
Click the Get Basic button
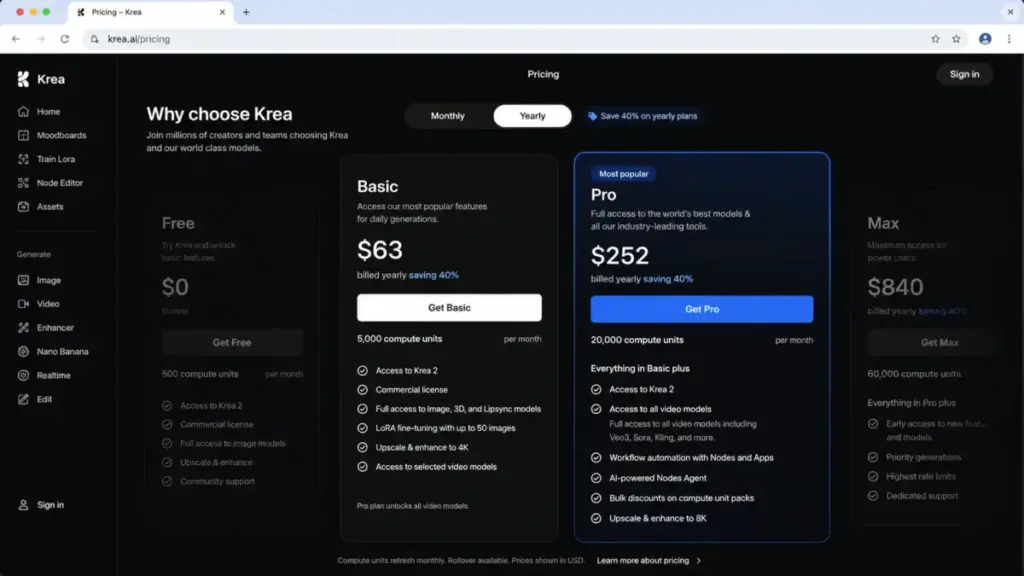point(449,308)
